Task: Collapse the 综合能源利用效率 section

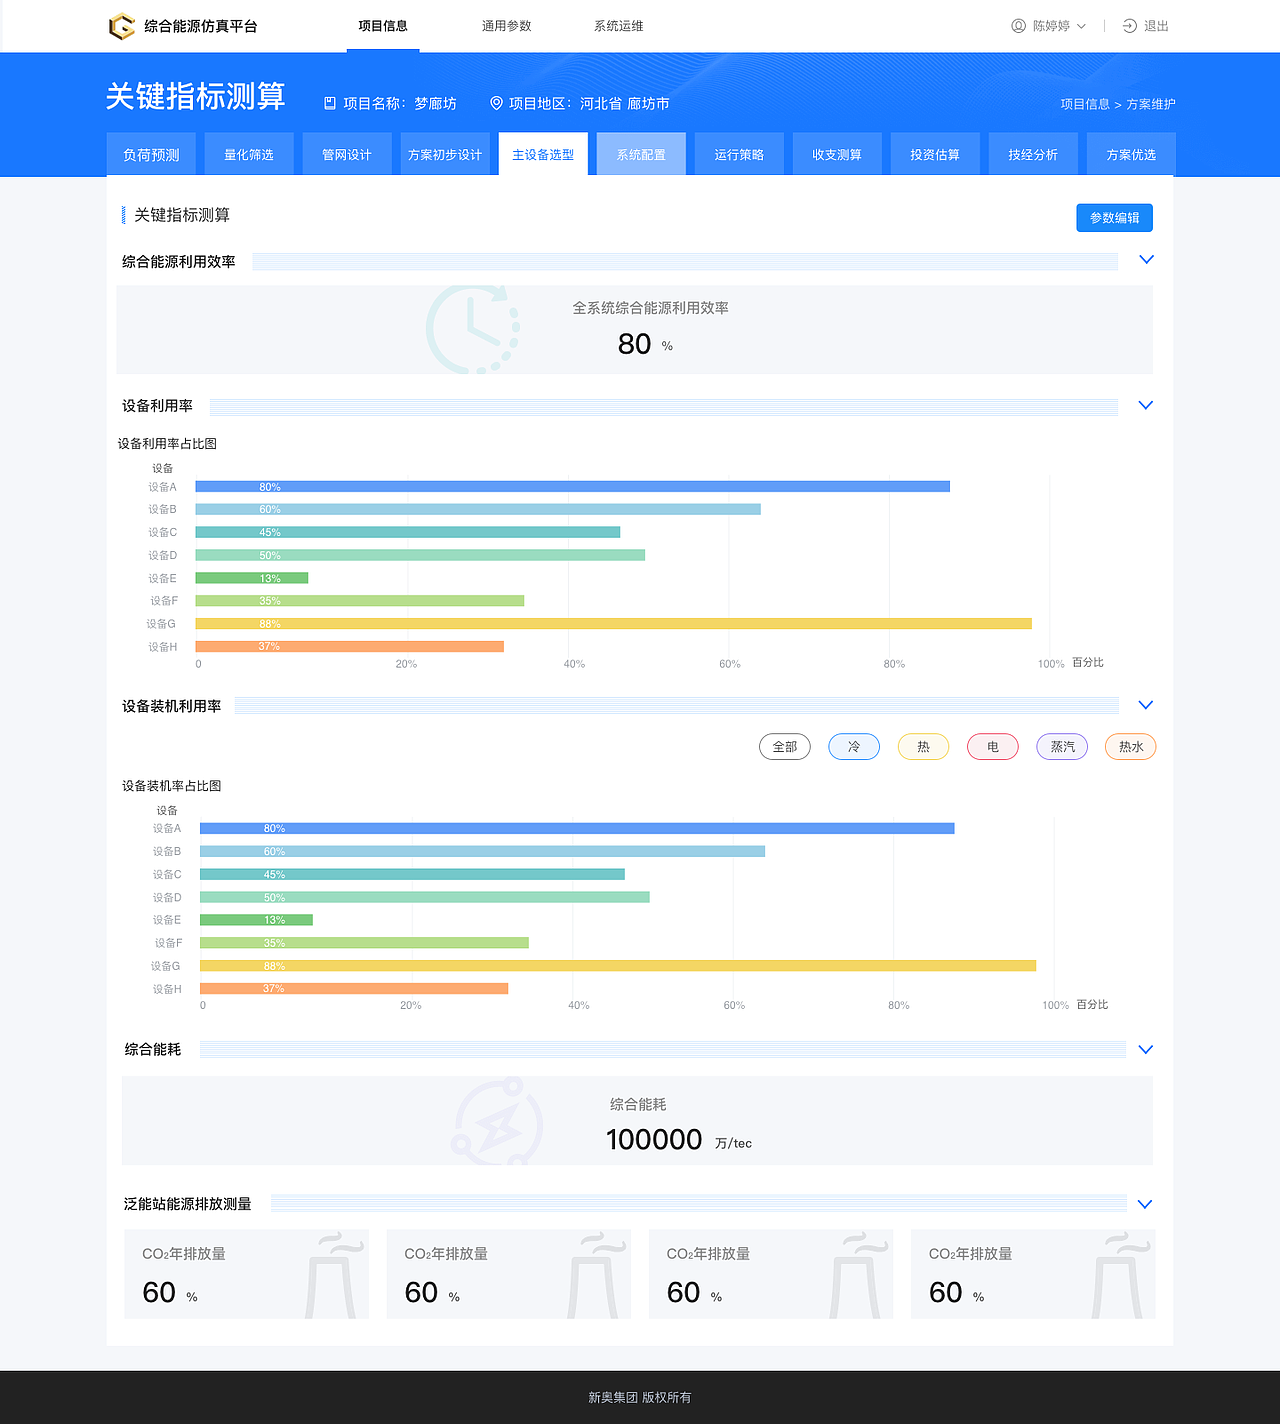Action: click(1146, 260)
